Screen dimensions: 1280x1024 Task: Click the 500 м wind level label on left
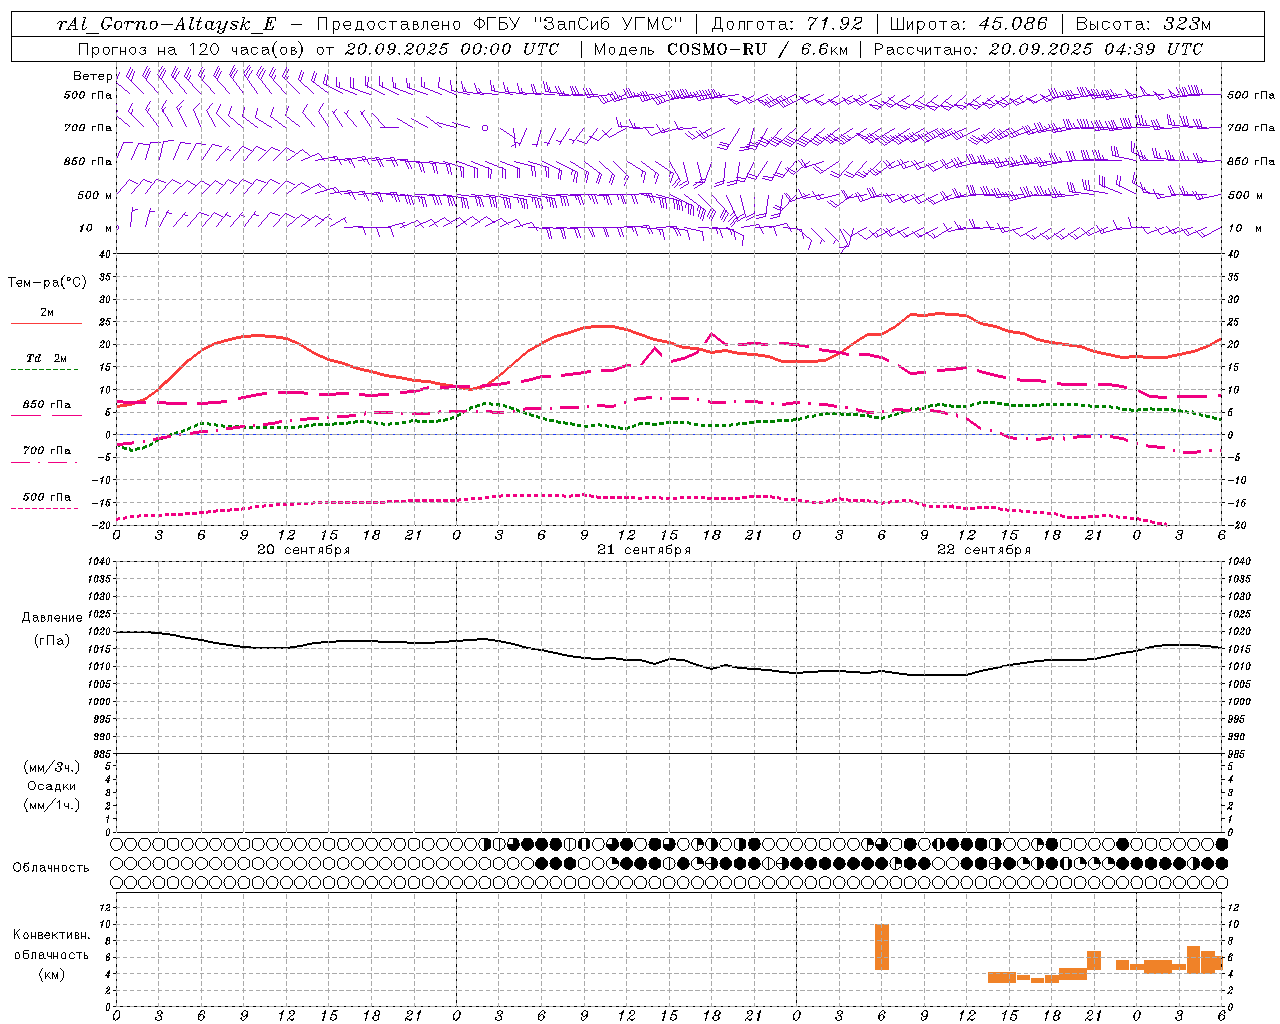[x=95, y=195]
